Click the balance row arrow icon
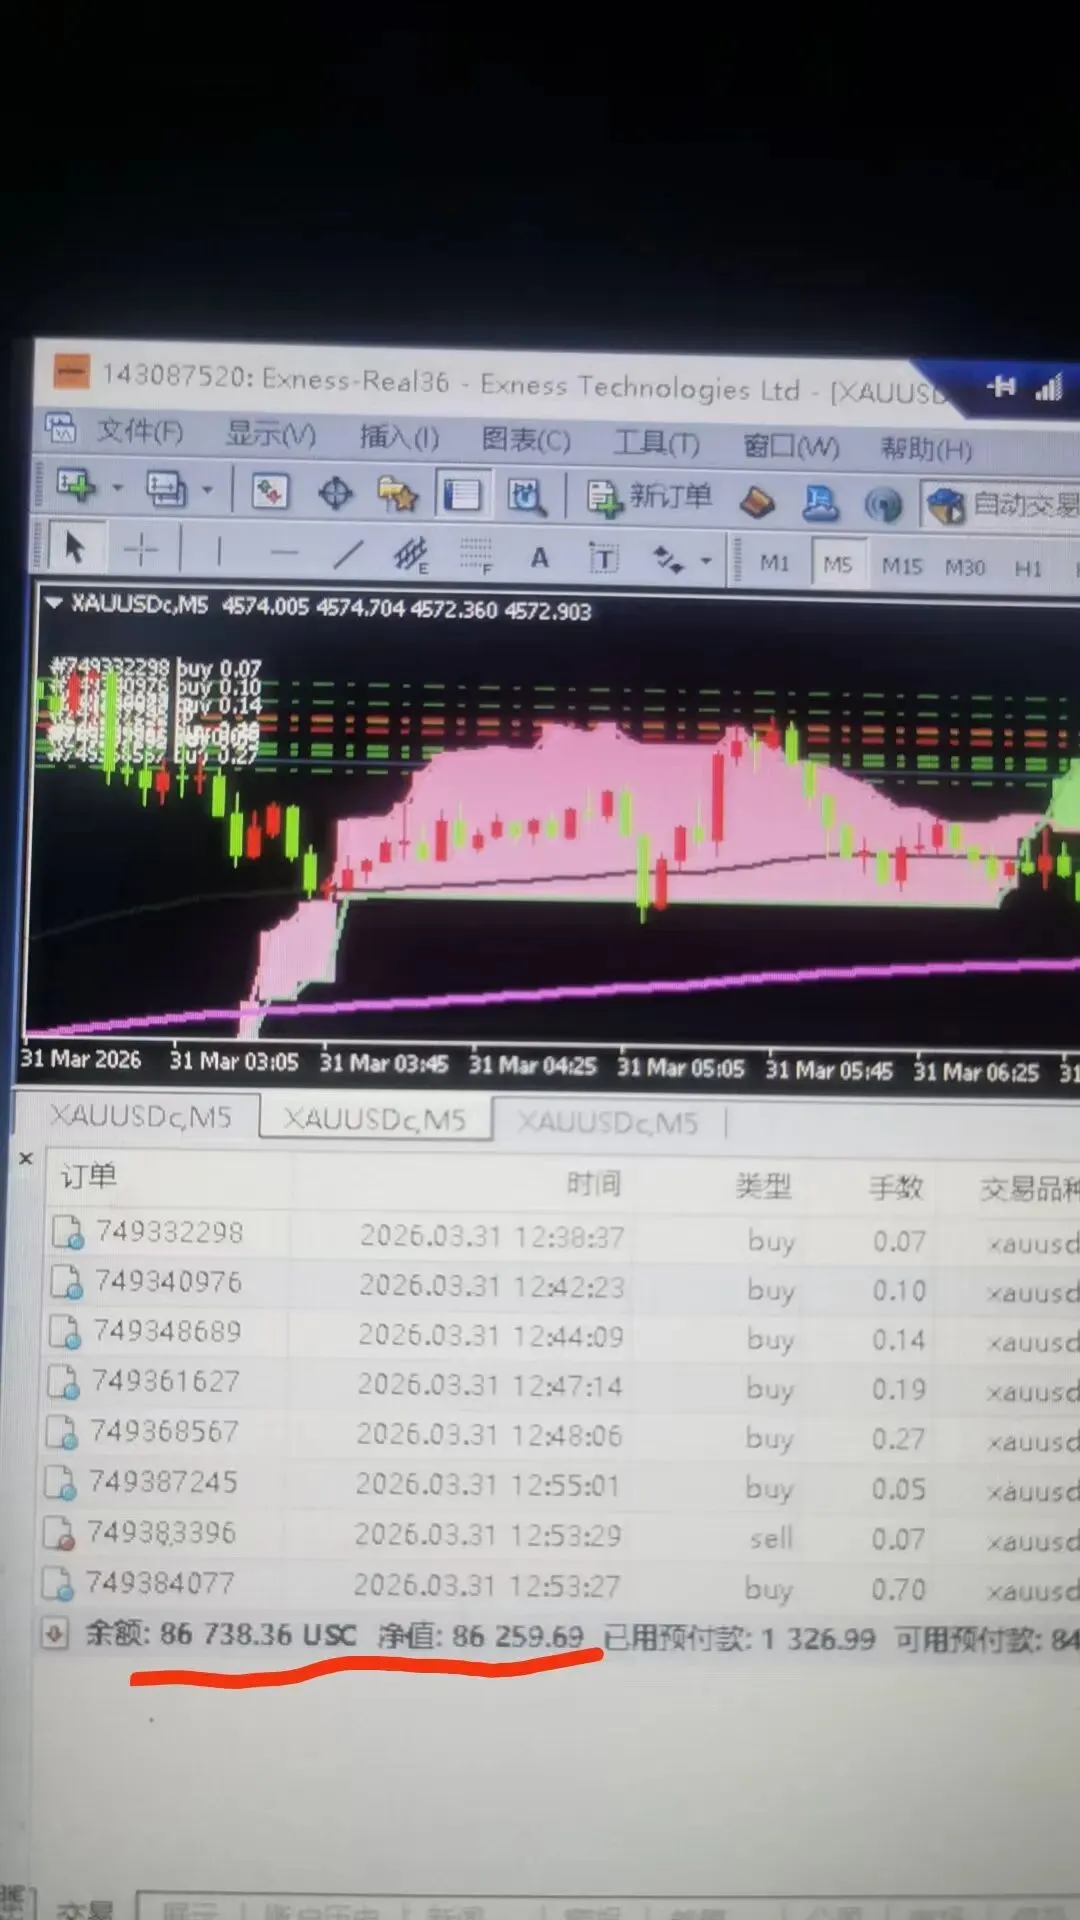 point(55,1634)
